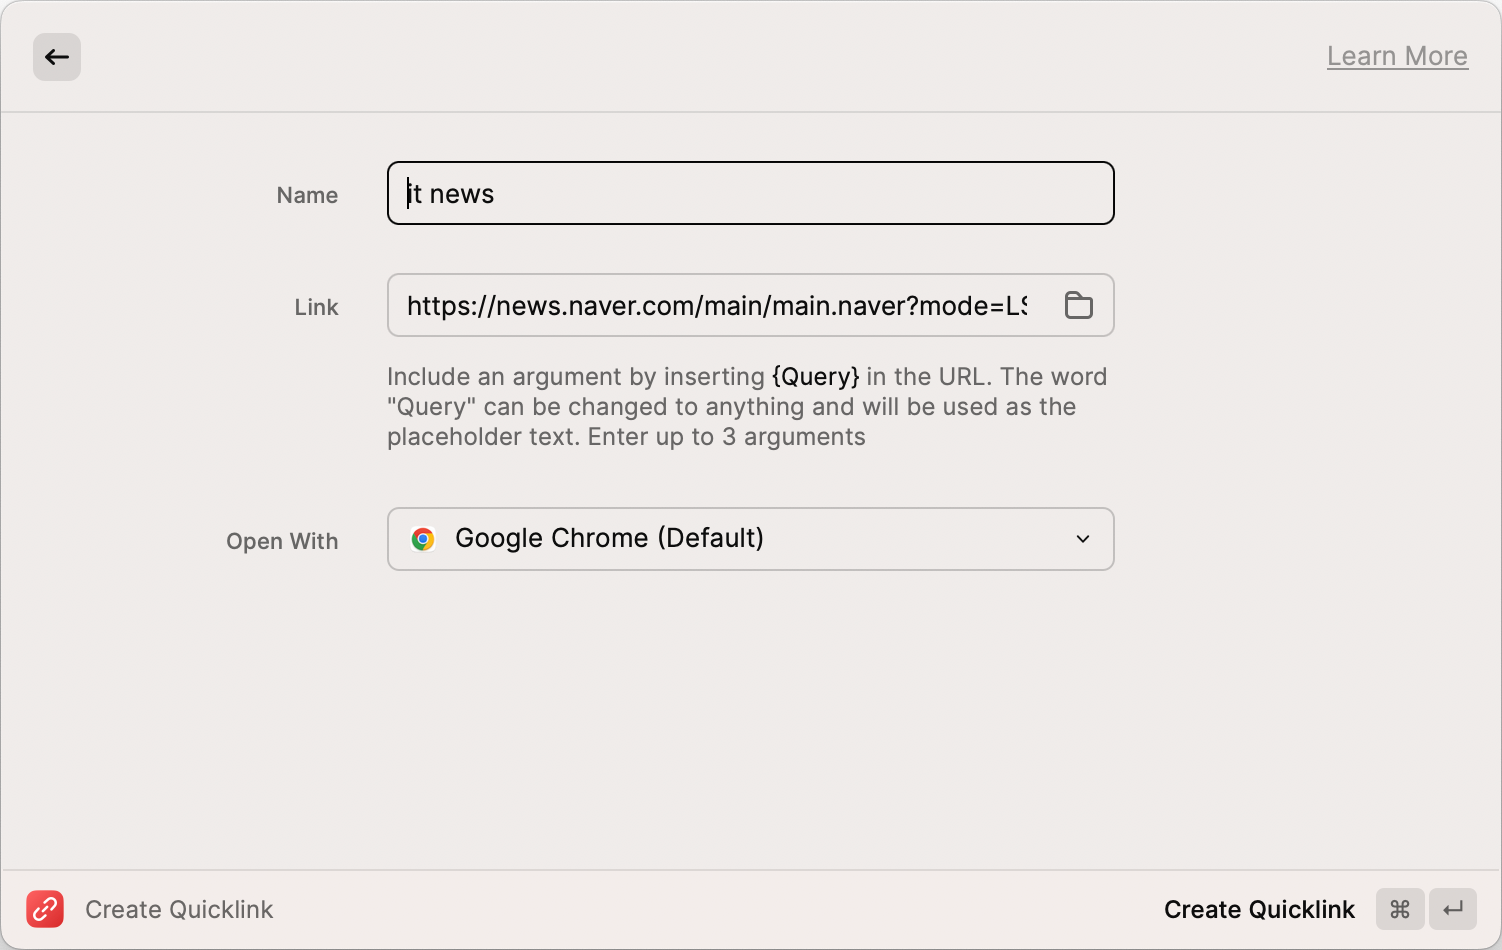The image size is (1502, 950).
Task: Click the 'Create Quicklink' title at bottom left
Action: (x=179, y=909)
